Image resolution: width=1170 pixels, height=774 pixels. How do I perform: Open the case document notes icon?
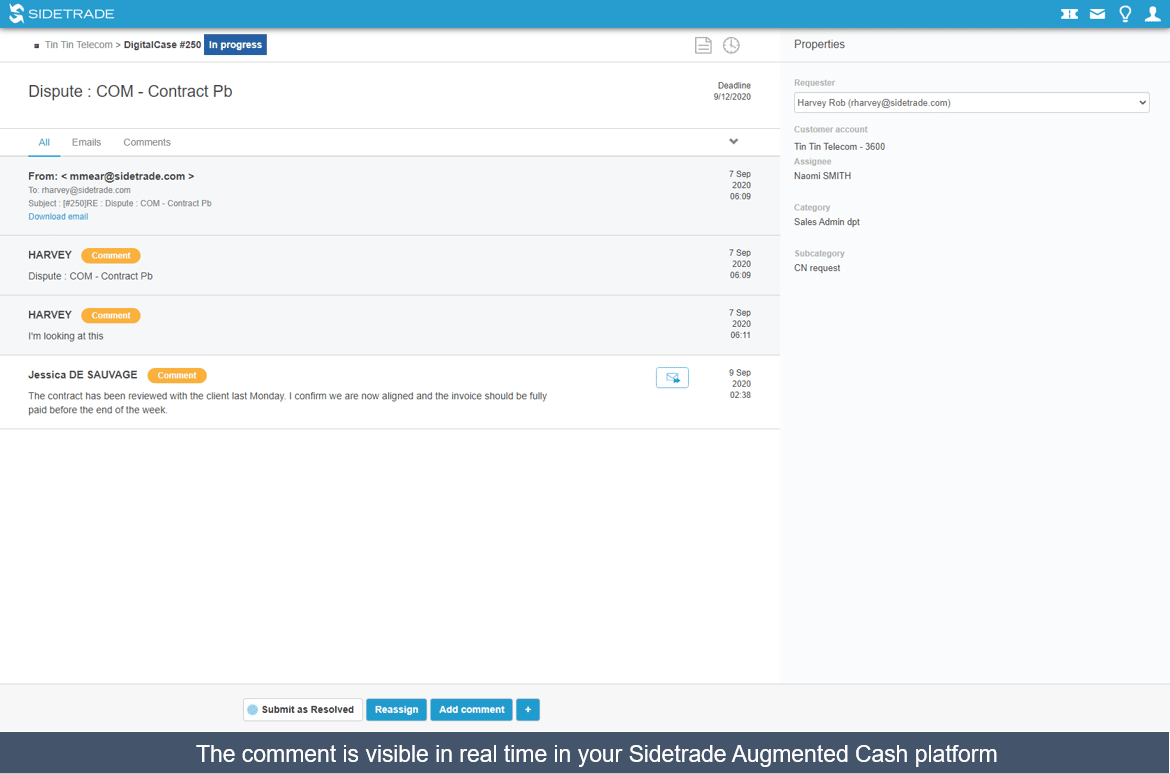(x=703, y=46)
